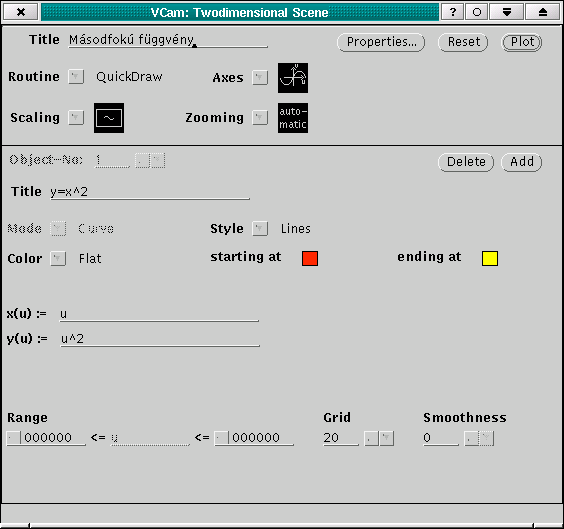
Task: Click the Axes style icon
Action: [x=293, y=78]
